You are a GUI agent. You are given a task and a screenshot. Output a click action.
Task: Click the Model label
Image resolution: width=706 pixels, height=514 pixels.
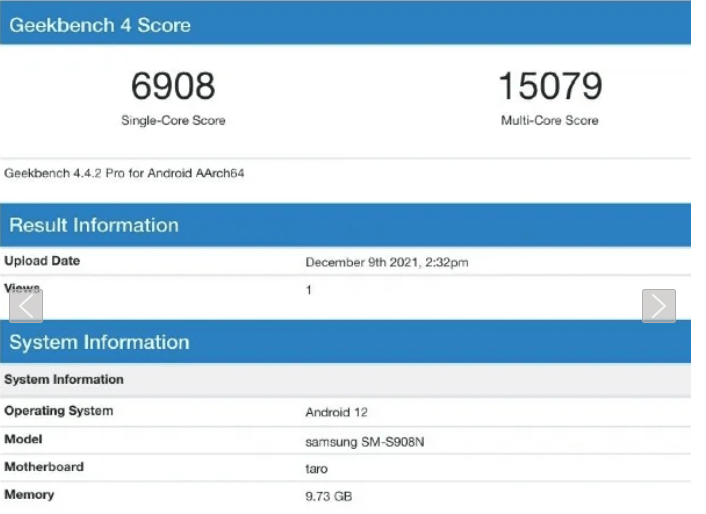tap(23, 439)
